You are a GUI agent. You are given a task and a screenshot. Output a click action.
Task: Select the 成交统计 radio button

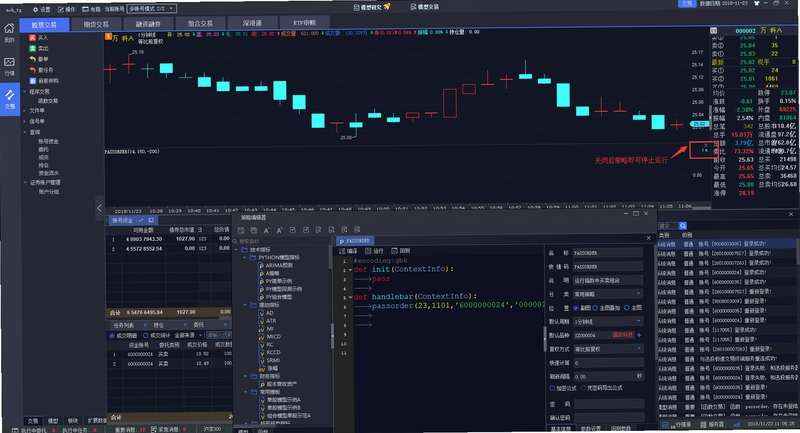[145, 336]
